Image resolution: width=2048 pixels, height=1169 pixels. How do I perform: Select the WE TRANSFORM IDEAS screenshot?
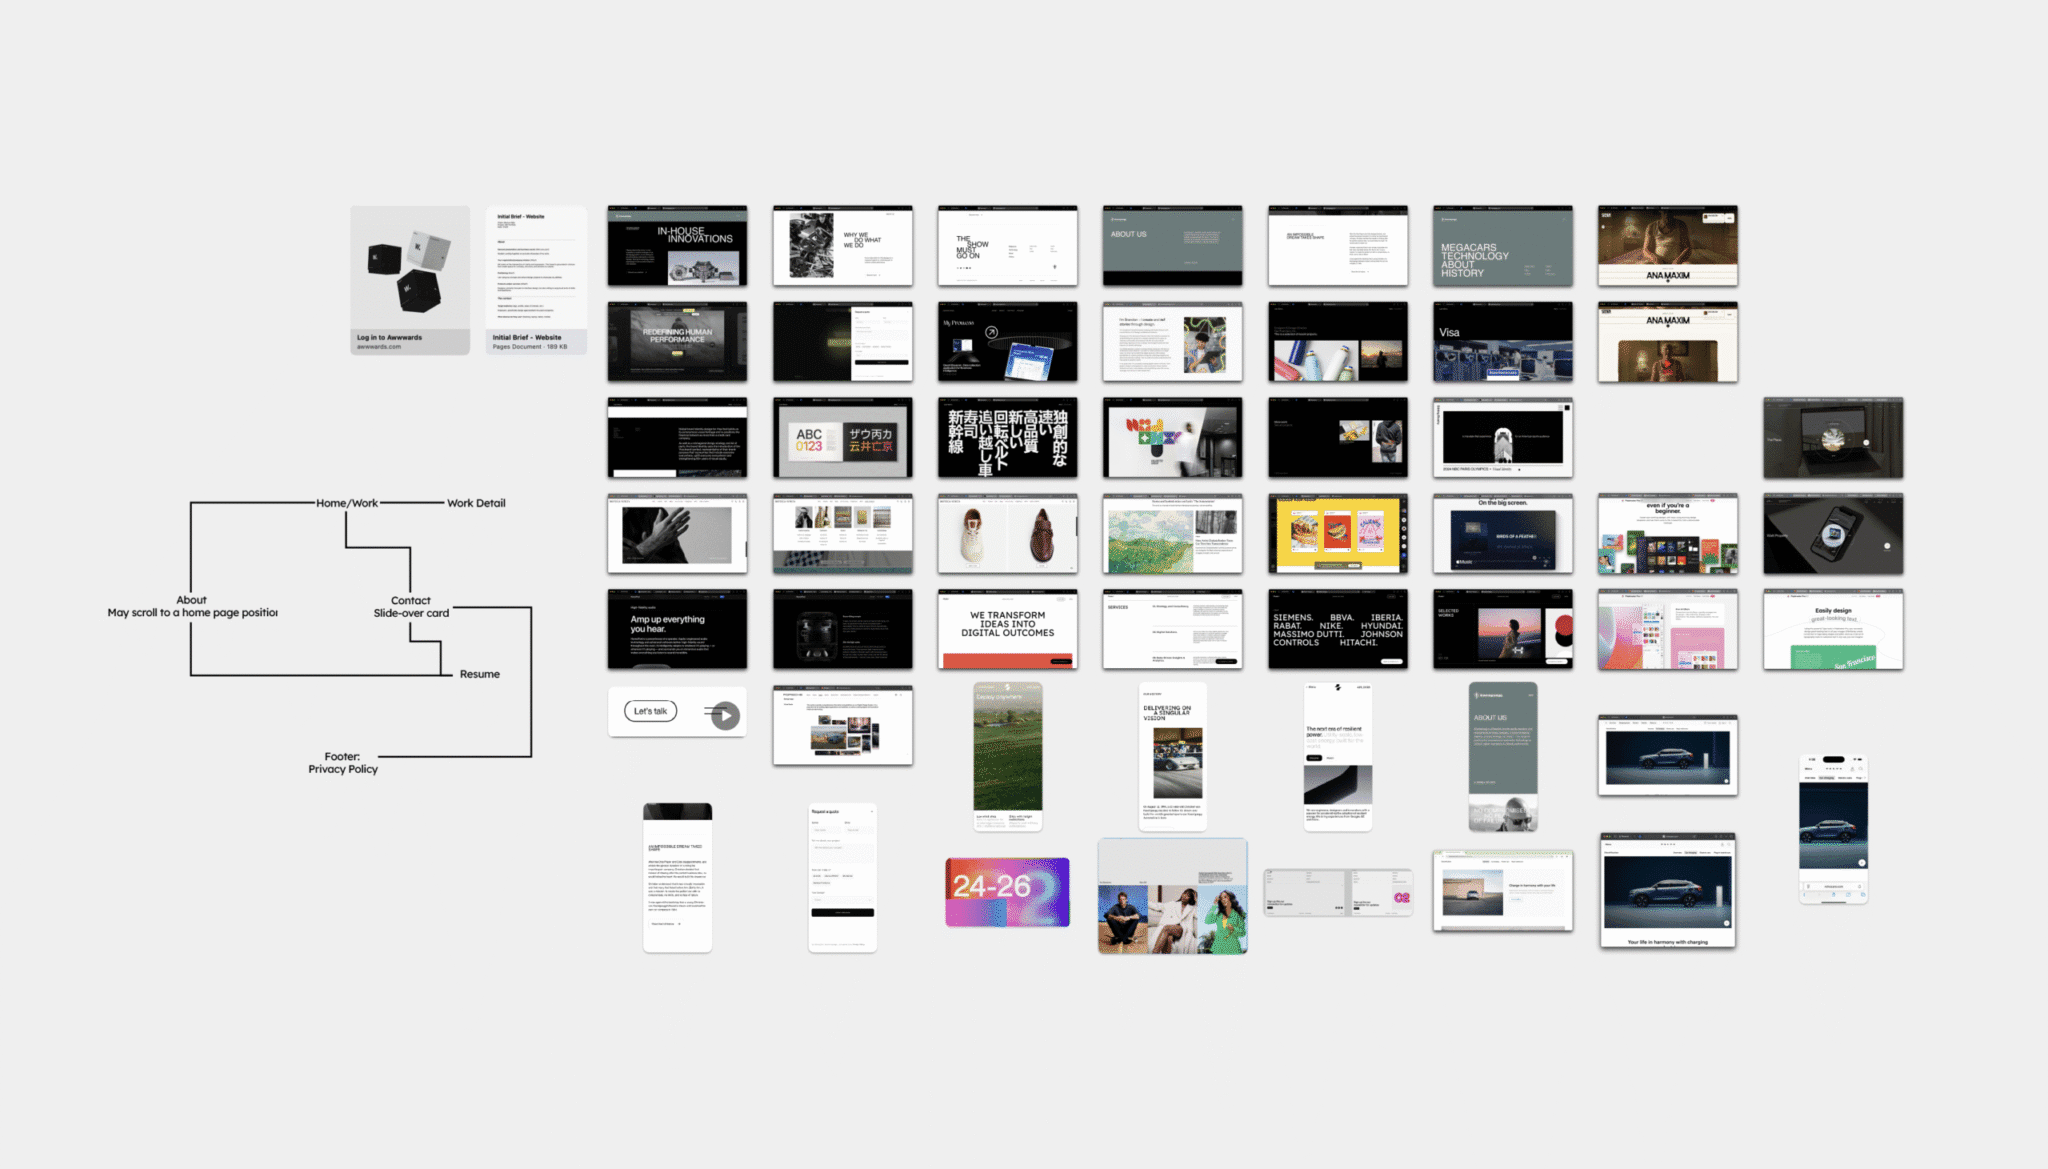pos(1007,629)
